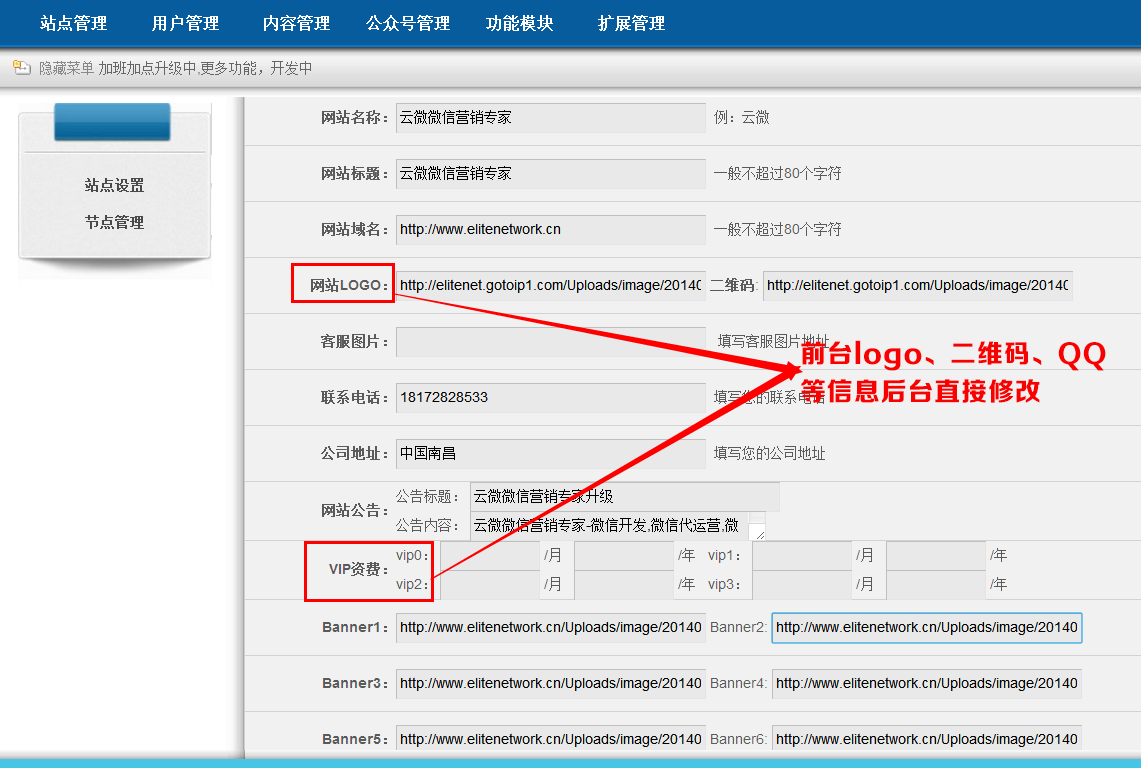Click the 联系电话 input field
Image resolution: width=1141 pixels, height=768 pixels.
[551, 397]
